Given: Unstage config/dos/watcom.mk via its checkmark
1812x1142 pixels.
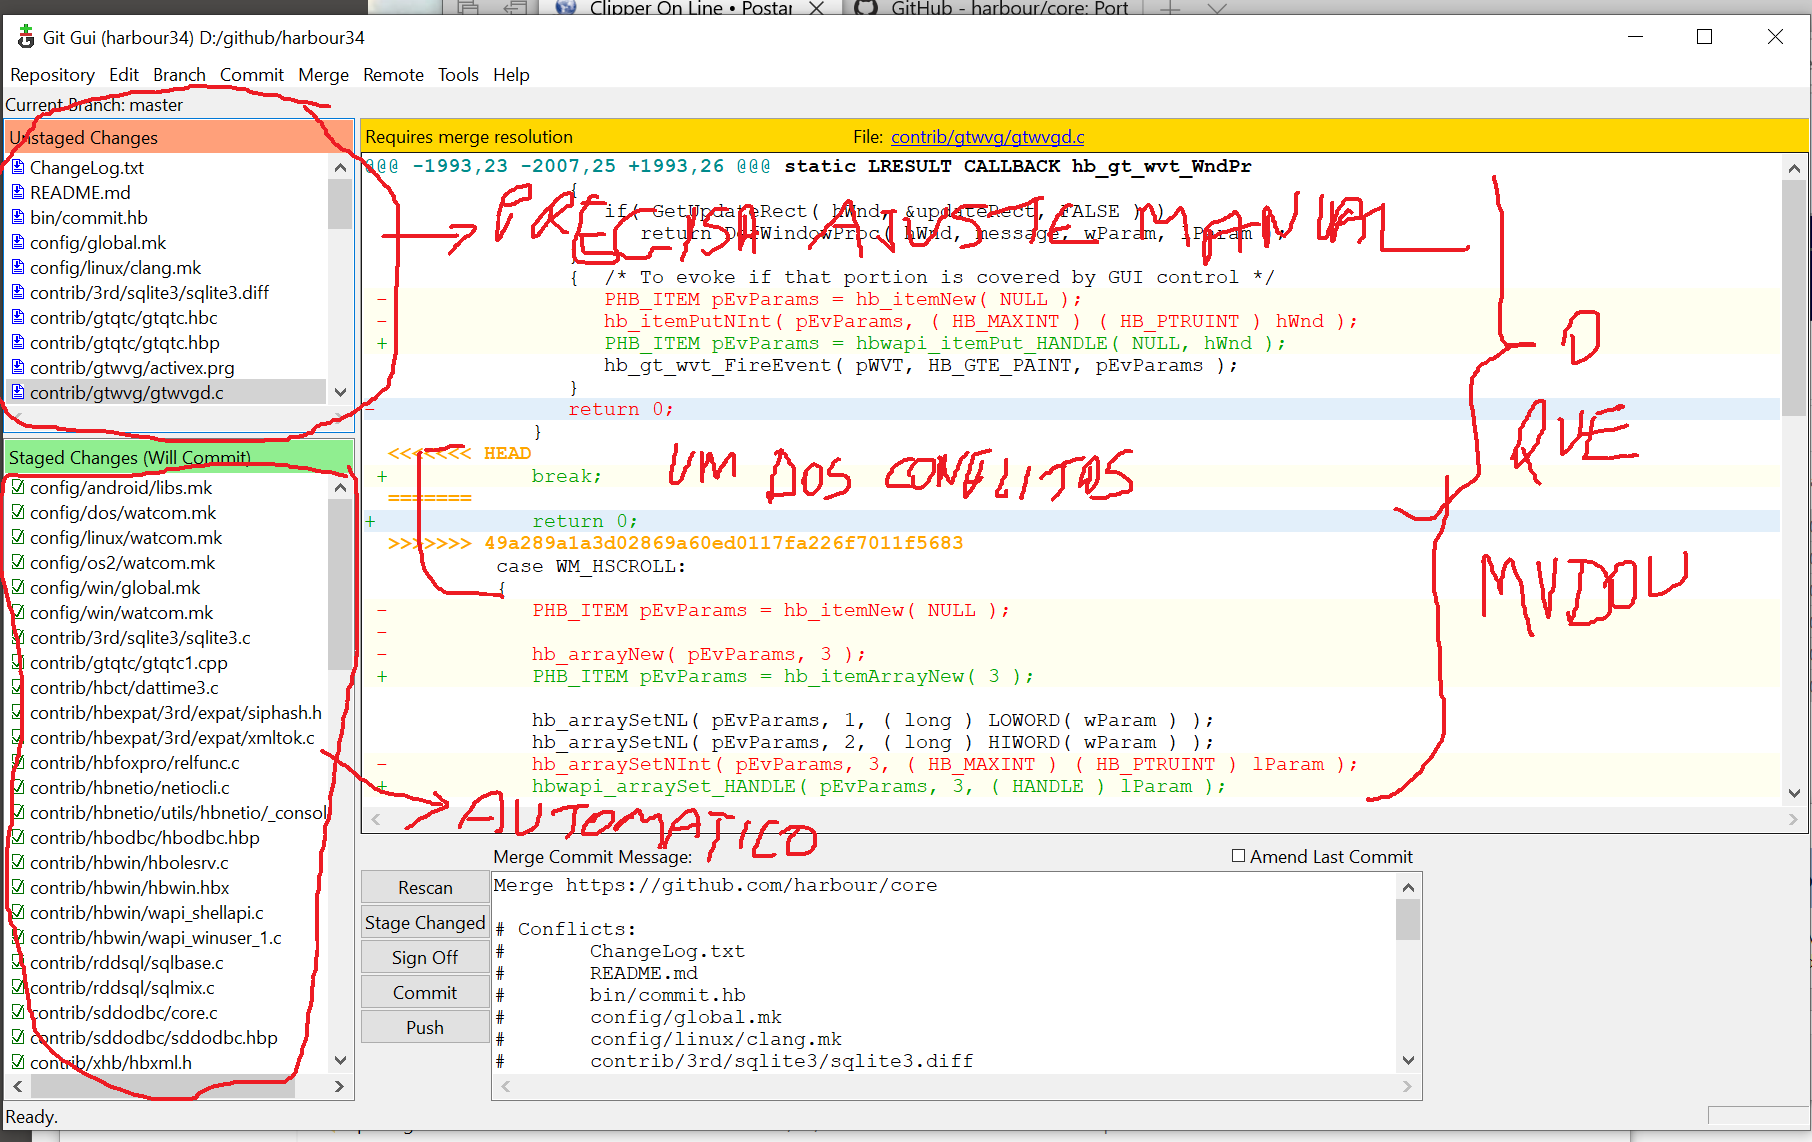Looking at the screenshot, I should click(18, 512).
